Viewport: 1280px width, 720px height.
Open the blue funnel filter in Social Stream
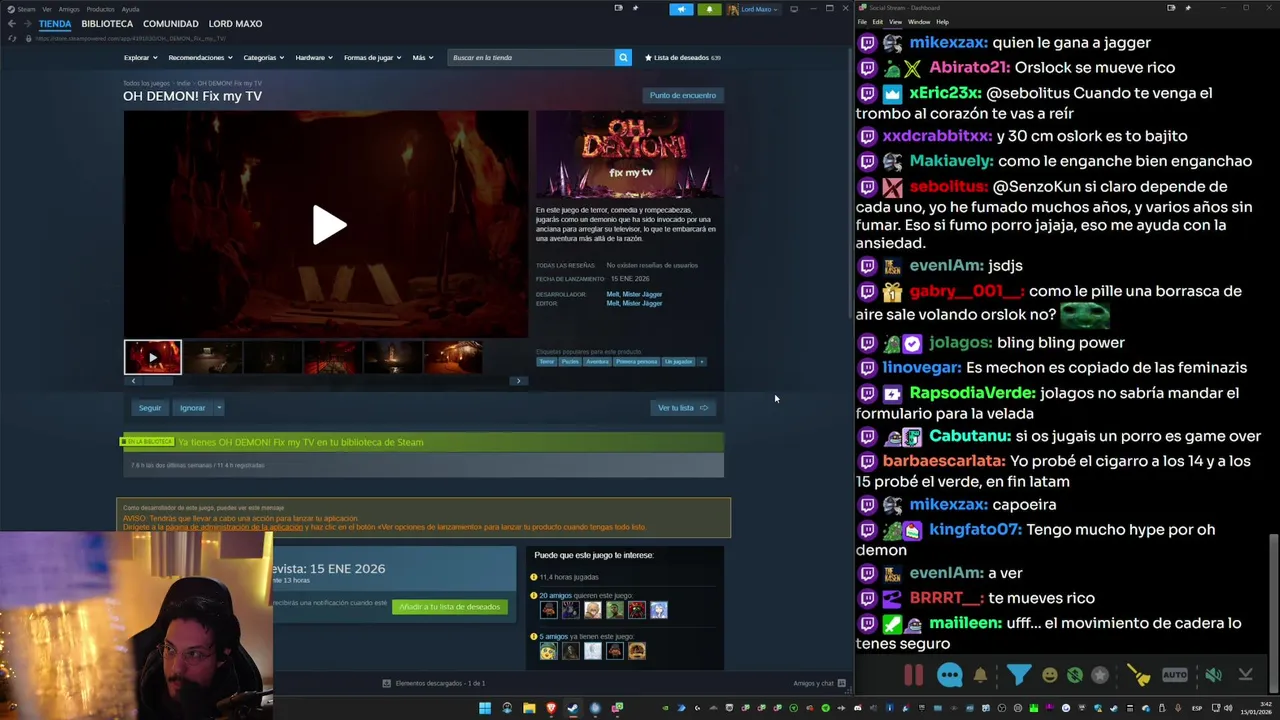[1018, 675]
